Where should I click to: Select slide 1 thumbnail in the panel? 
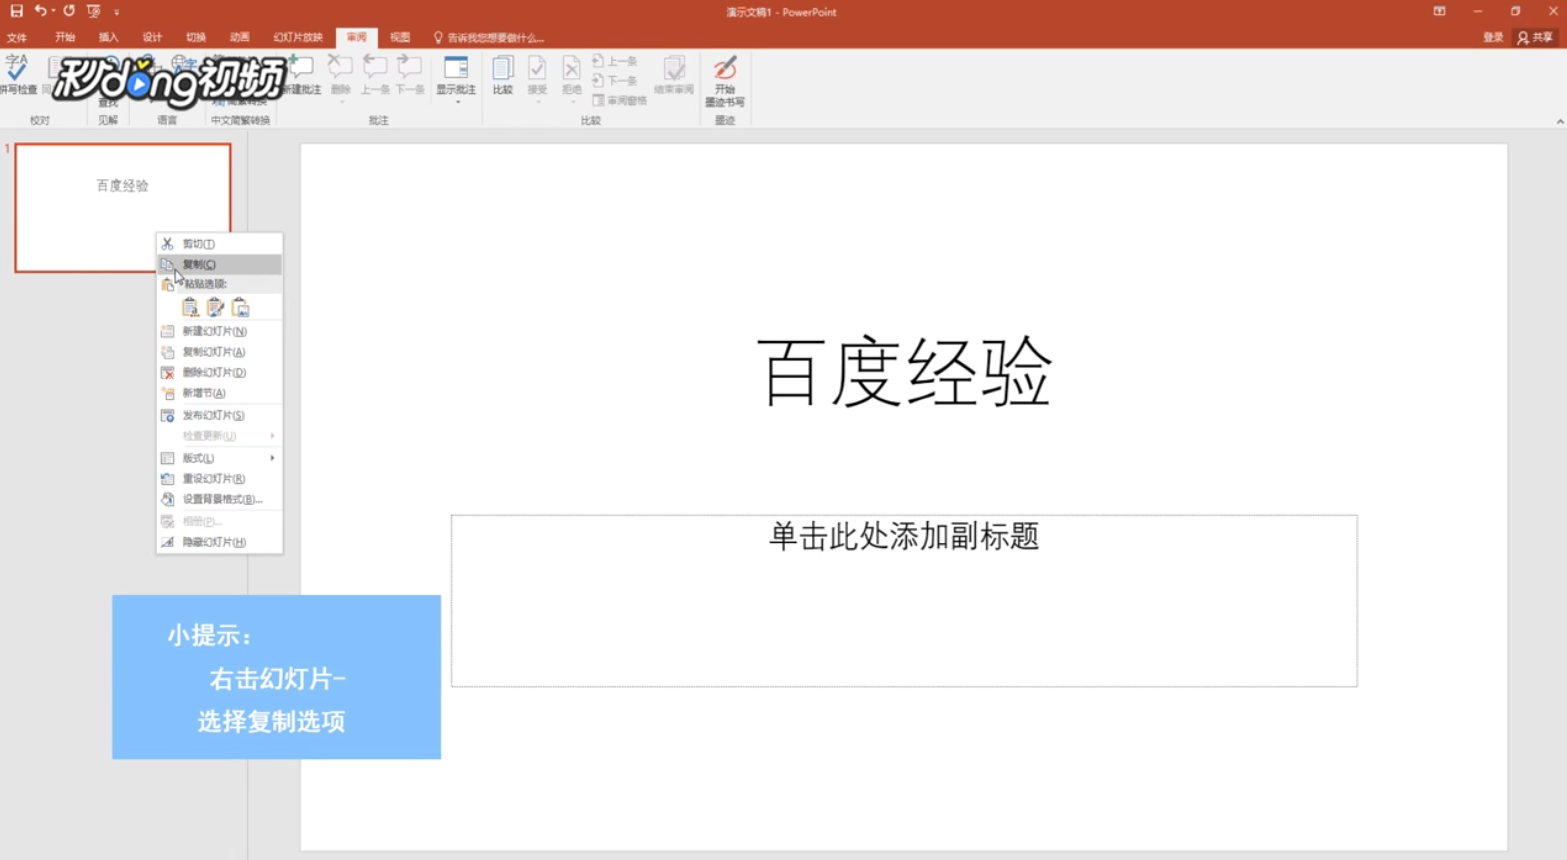point(123,207)
